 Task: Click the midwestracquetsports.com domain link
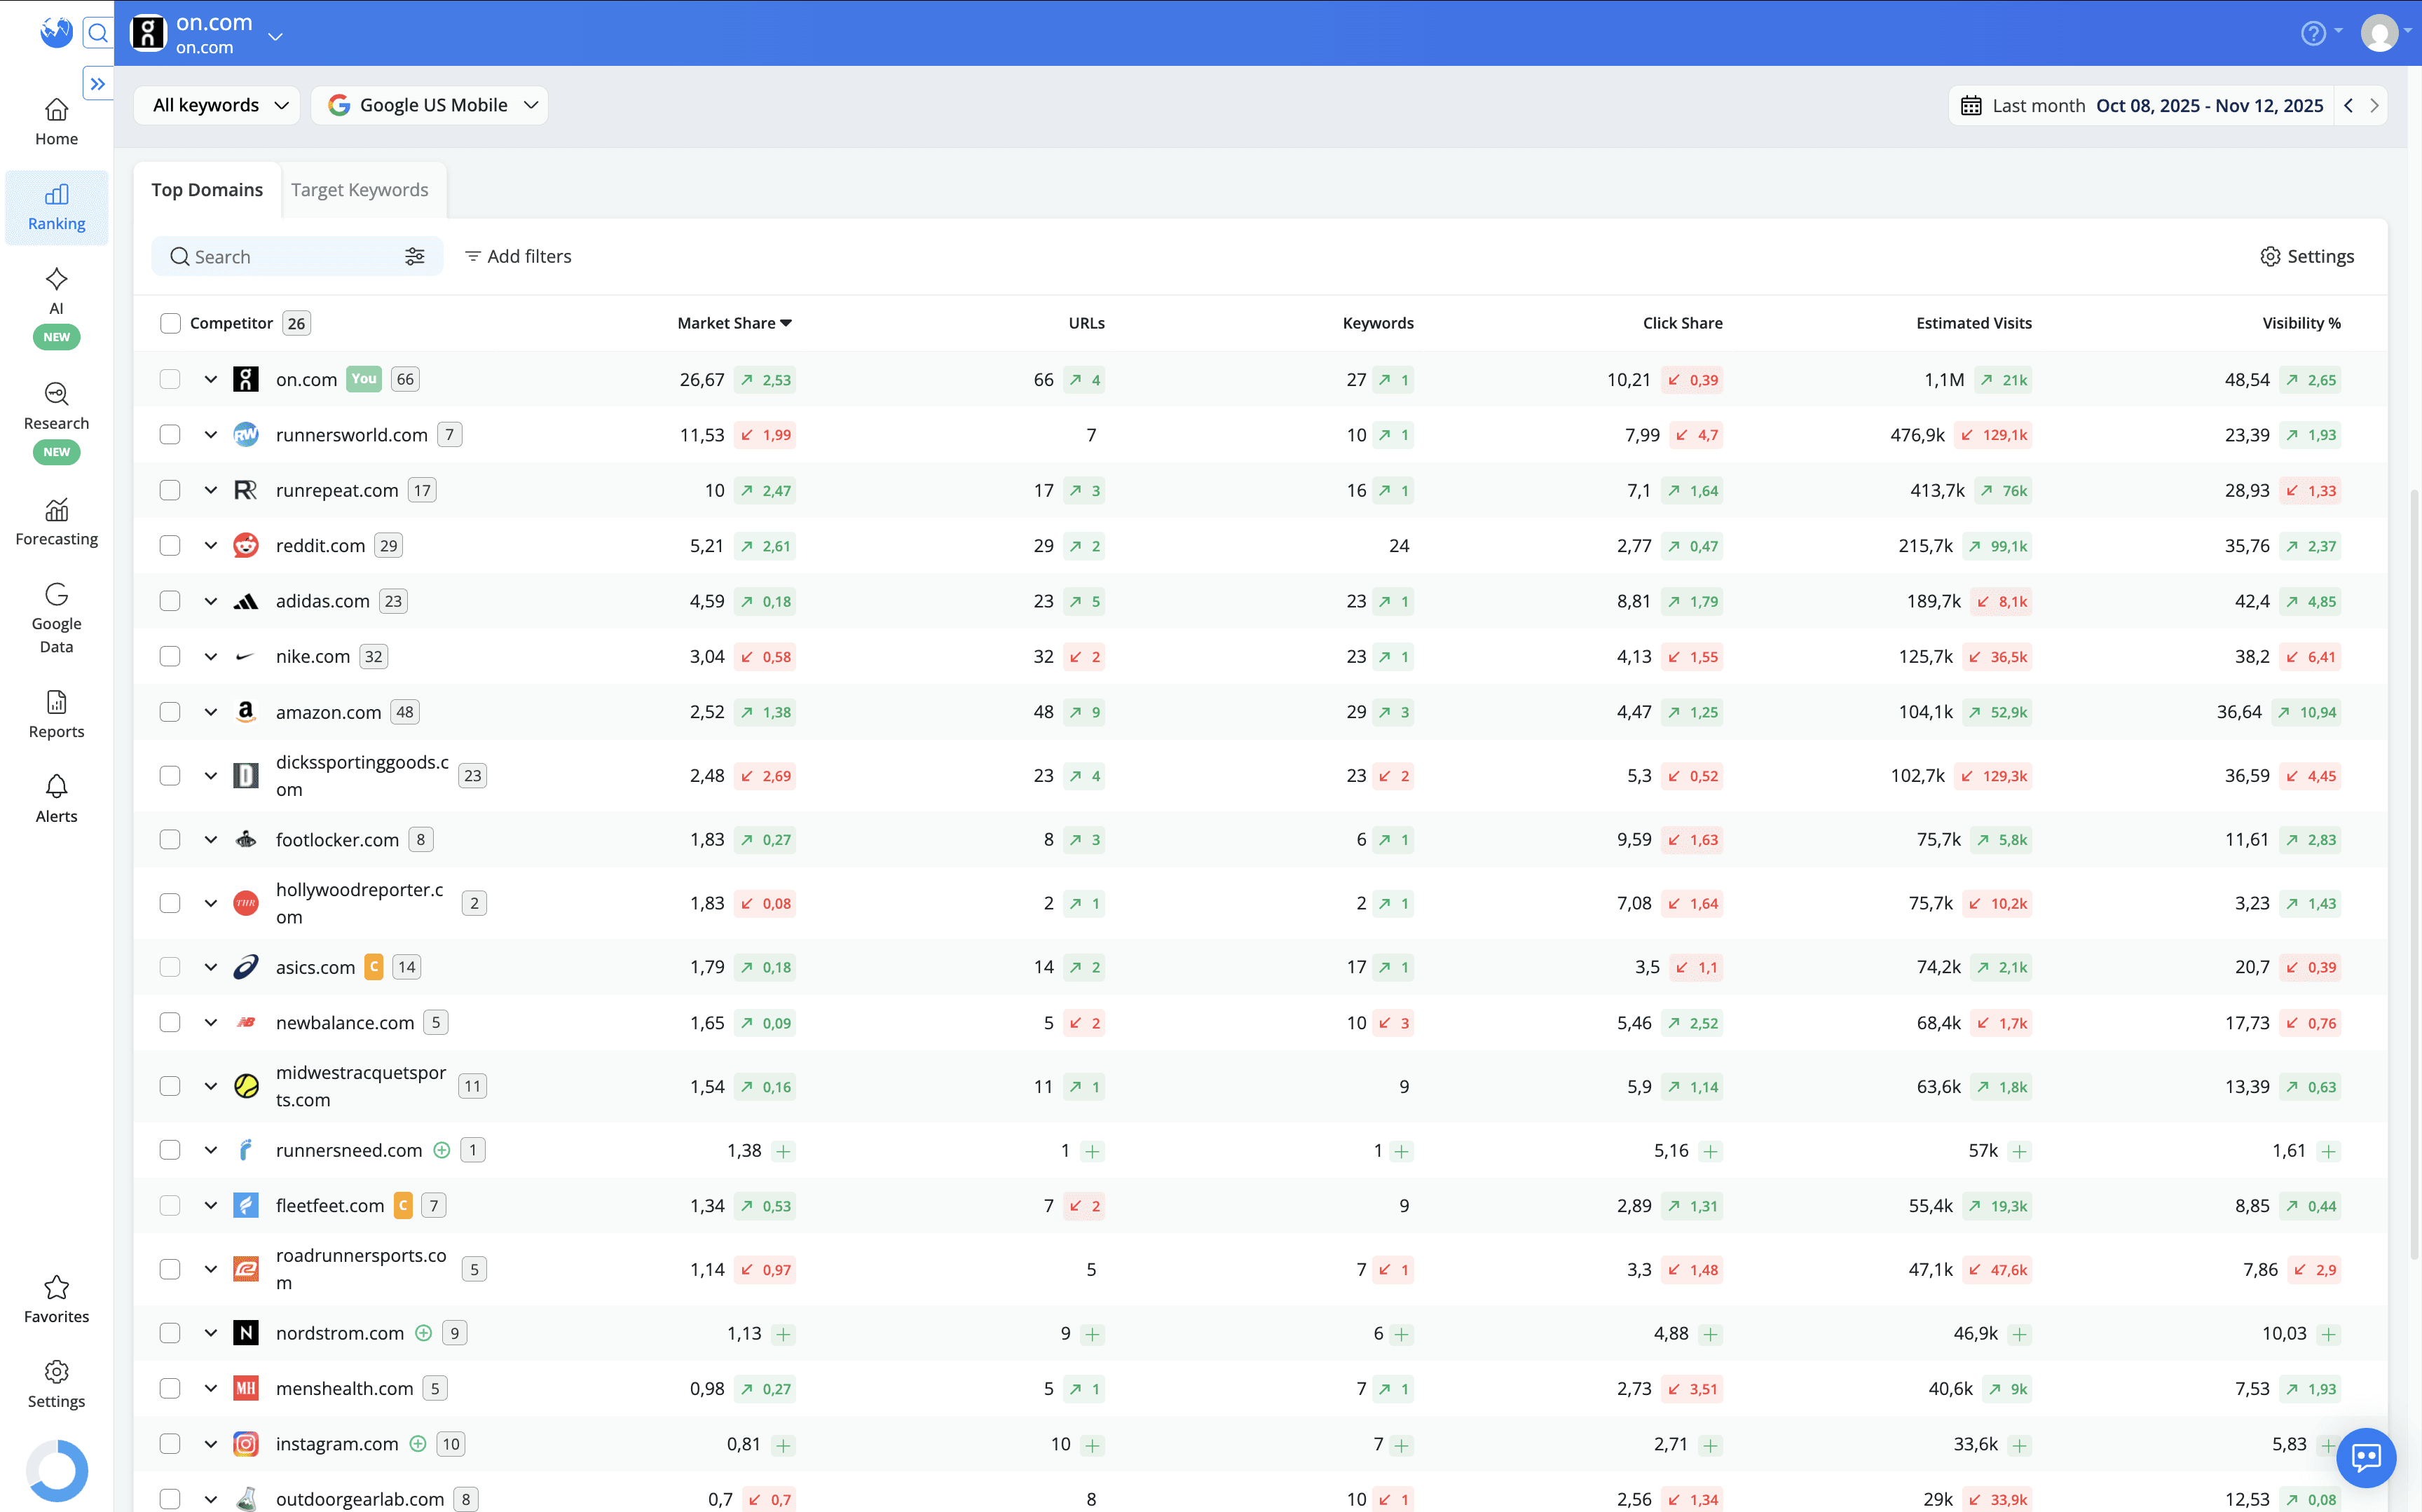(x=361, y=1086)
